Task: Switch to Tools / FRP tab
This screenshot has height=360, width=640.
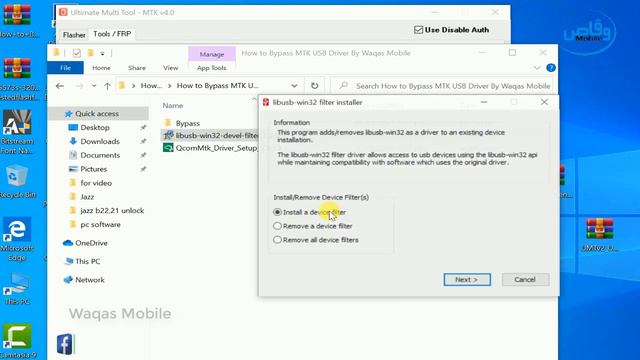Action: [x=112, y=34]
